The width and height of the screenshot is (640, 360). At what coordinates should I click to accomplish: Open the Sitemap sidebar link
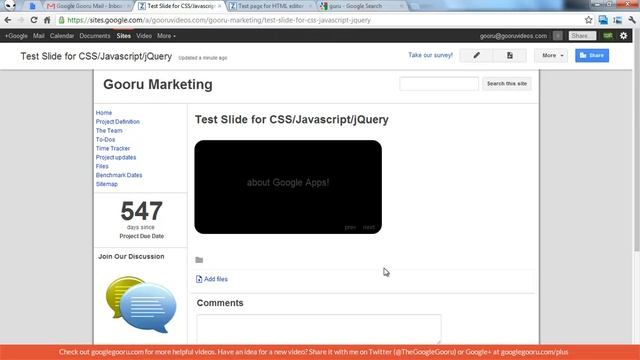click(x=107, y=184)
